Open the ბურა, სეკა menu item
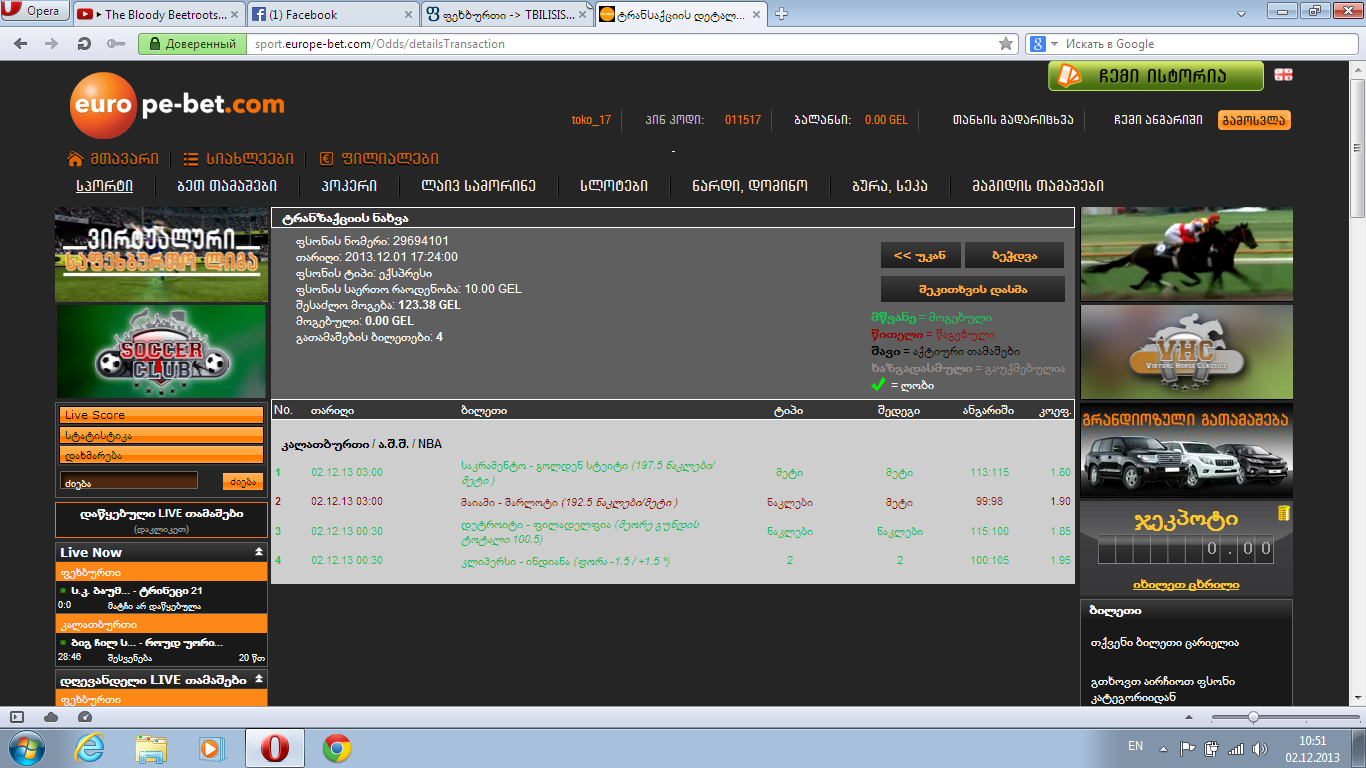 point(890,186)
